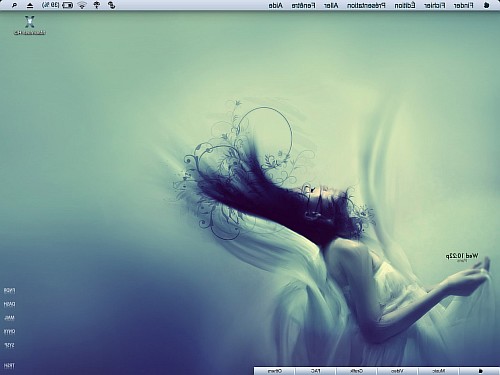Click the TRSH launcher label
This screenshot has height=375, width=500.
[x=10, y=366]
